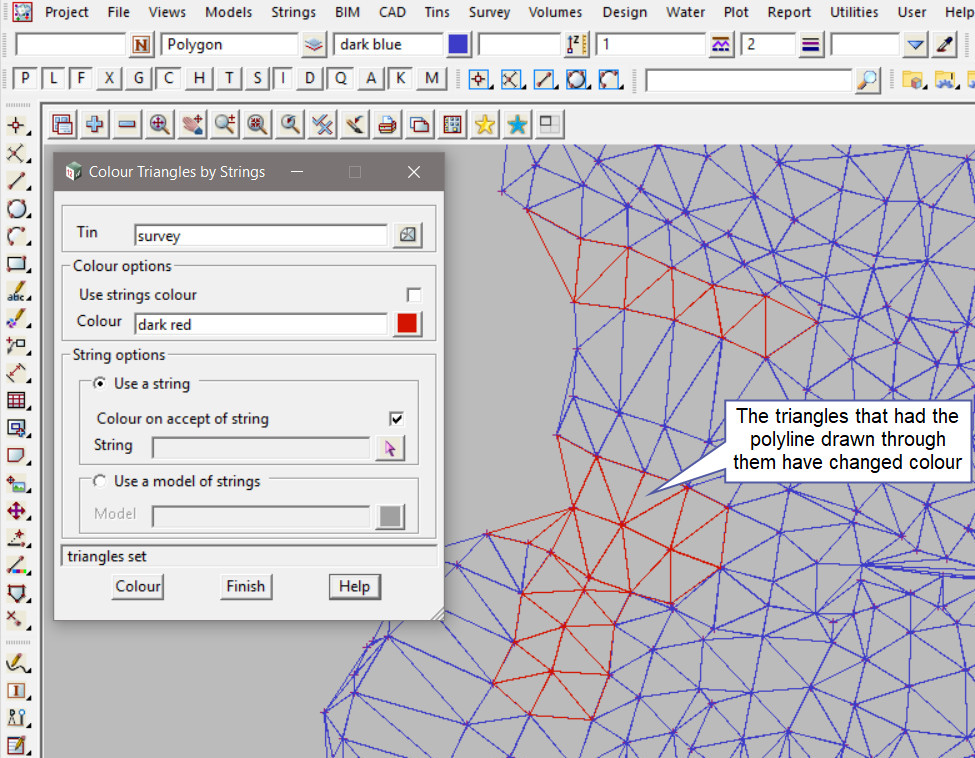Open the model layers icon next to Polygon

pos(314,45)
